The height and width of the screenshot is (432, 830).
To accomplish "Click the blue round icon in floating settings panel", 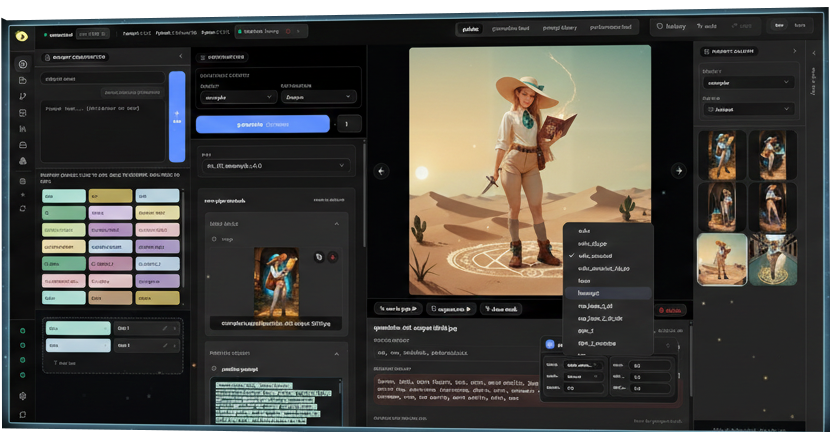I will [550, 344].
